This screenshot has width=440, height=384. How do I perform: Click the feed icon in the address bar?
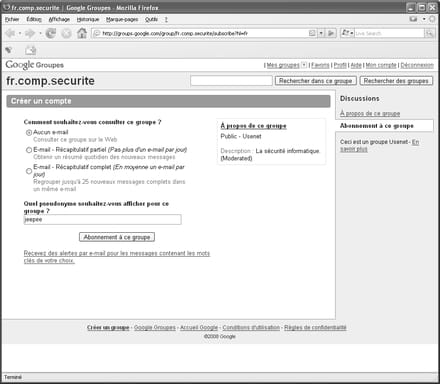[312, 33]
